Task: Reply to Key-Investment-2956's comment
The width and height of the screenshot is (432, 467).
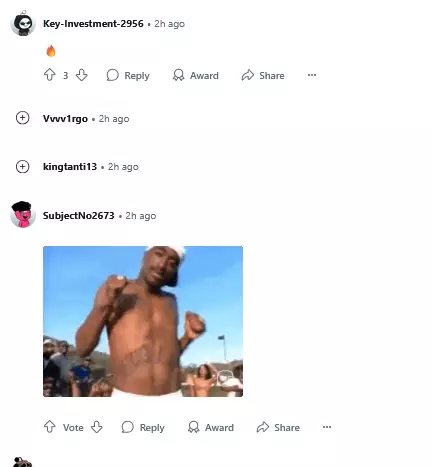Action: point(128,75)
